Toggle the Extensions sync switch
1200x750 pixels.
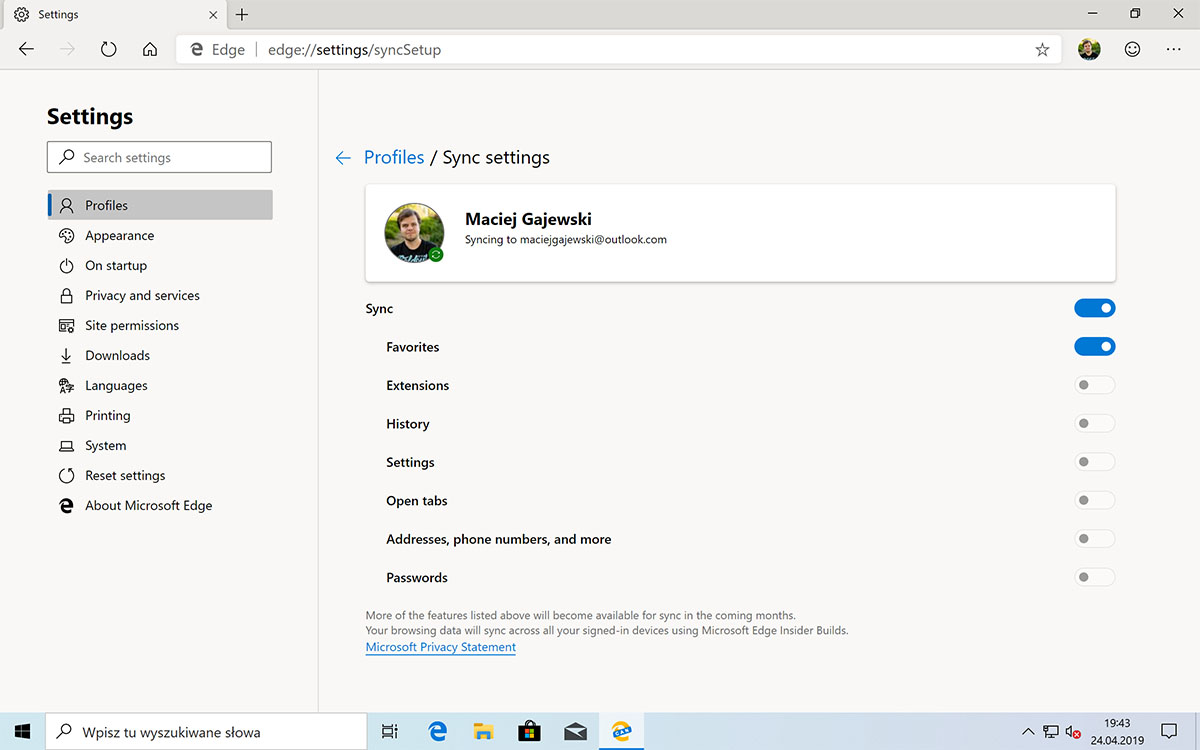(1095, 385)
